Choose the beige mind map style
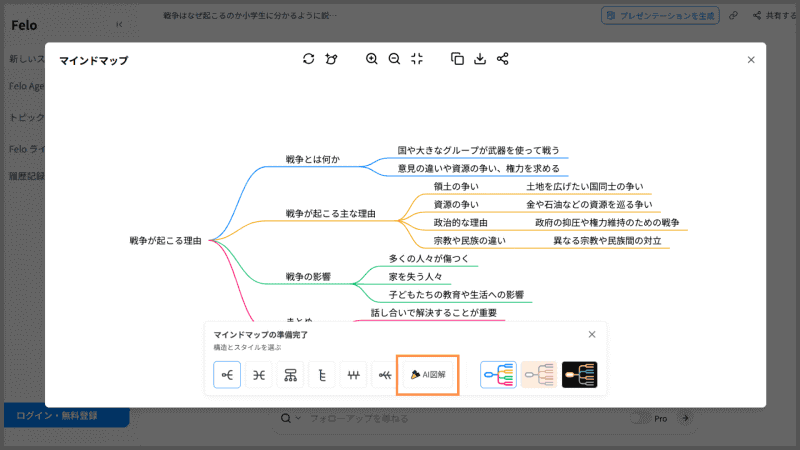Image resolution: width=800 pixels, height=450 pixels. tap(539, 375)
